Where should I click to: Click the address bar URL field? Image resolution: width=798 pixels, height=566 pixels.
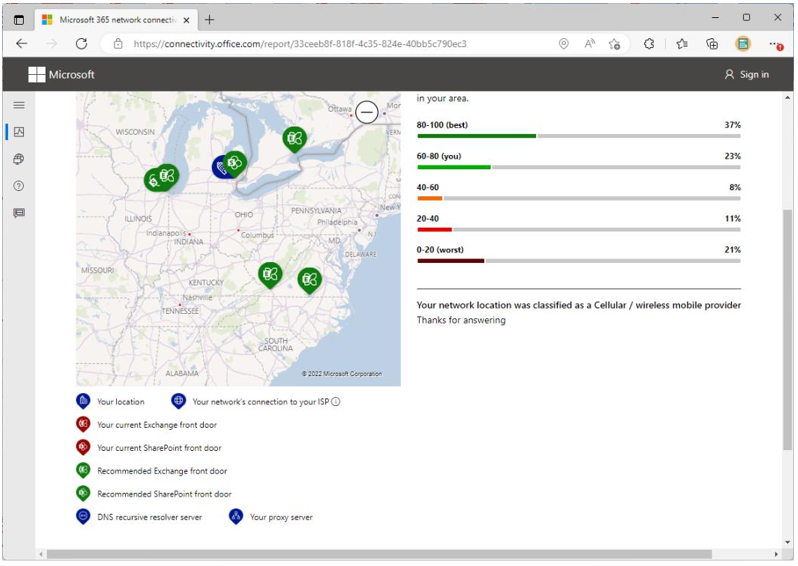click(x=300, y=44)
